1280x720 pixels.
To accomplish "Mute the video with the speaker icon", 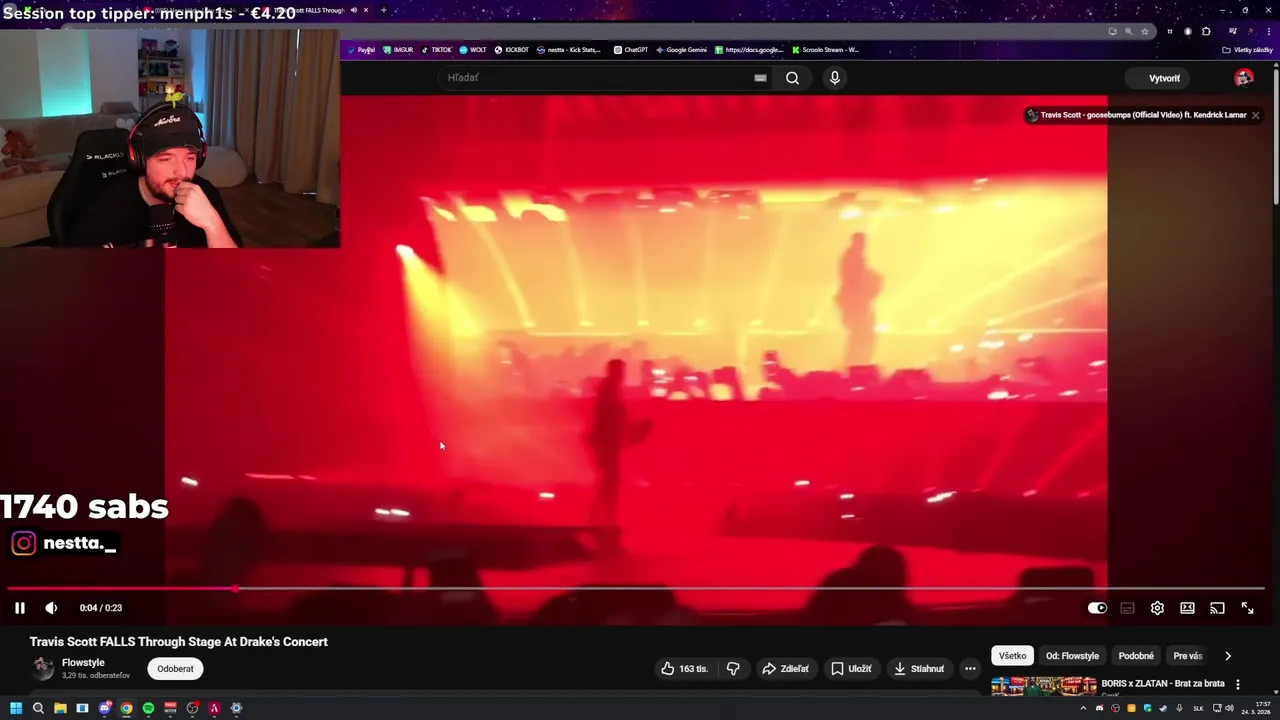I will pyautogui.click(x=51, y=608).
